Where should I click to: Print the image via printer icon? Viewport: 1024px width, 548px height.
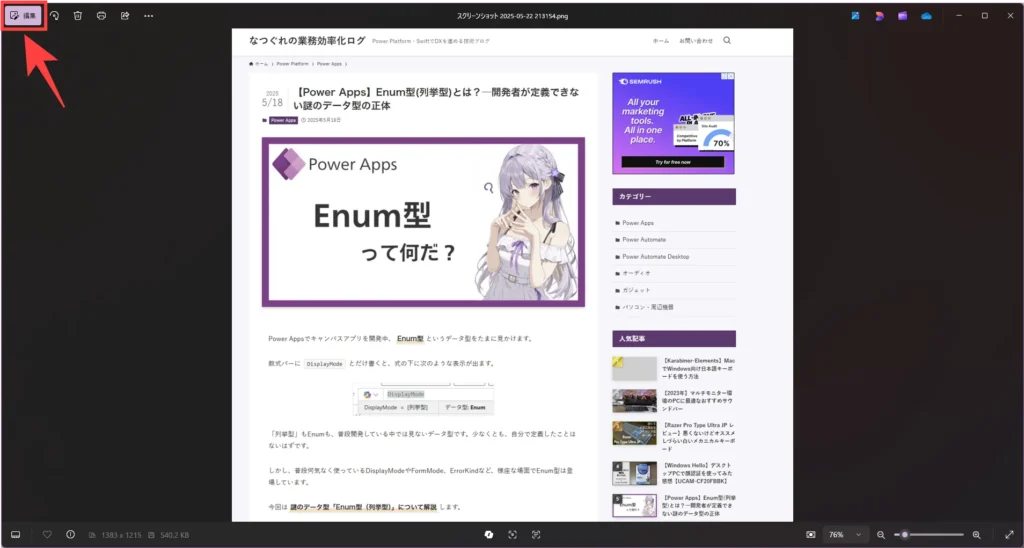[x=101, y=16]
